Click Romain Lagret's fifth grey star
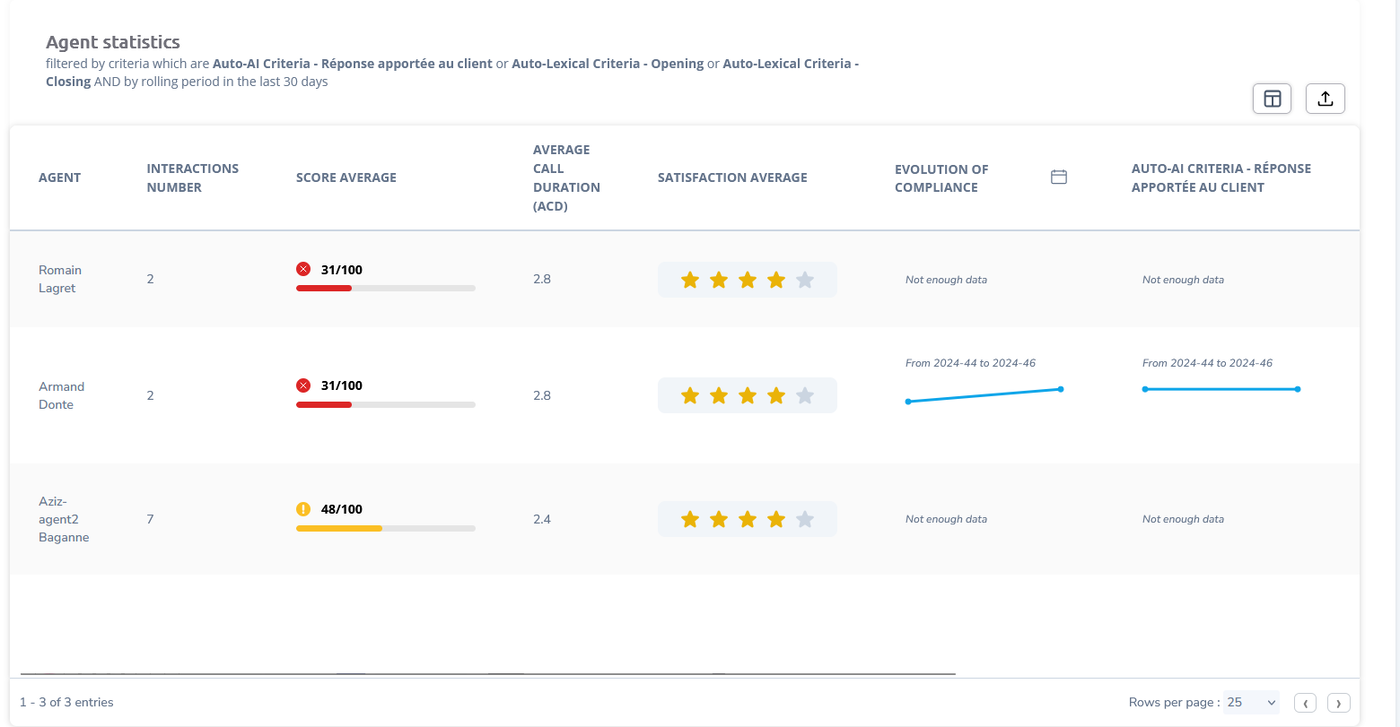1400x727 pixels. (x=805, y=280)
